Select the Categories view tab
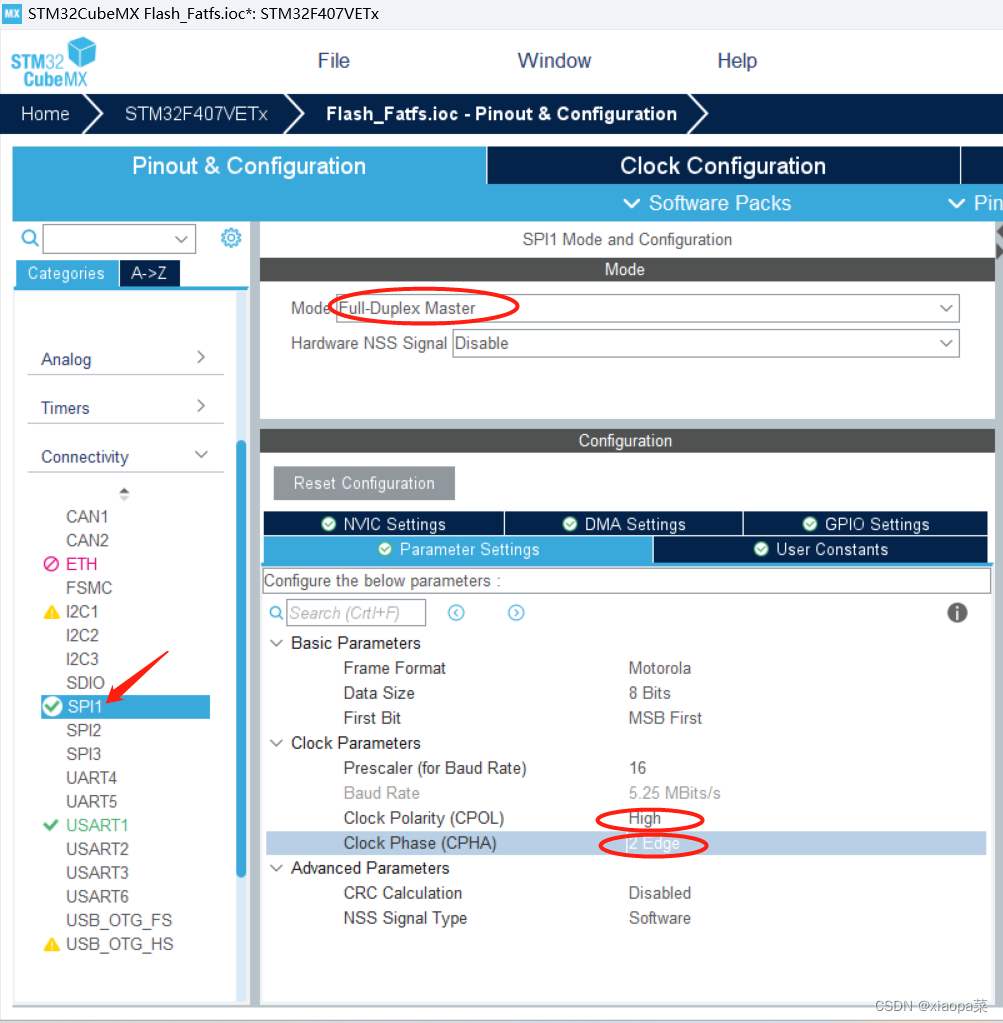 point(67,273)
